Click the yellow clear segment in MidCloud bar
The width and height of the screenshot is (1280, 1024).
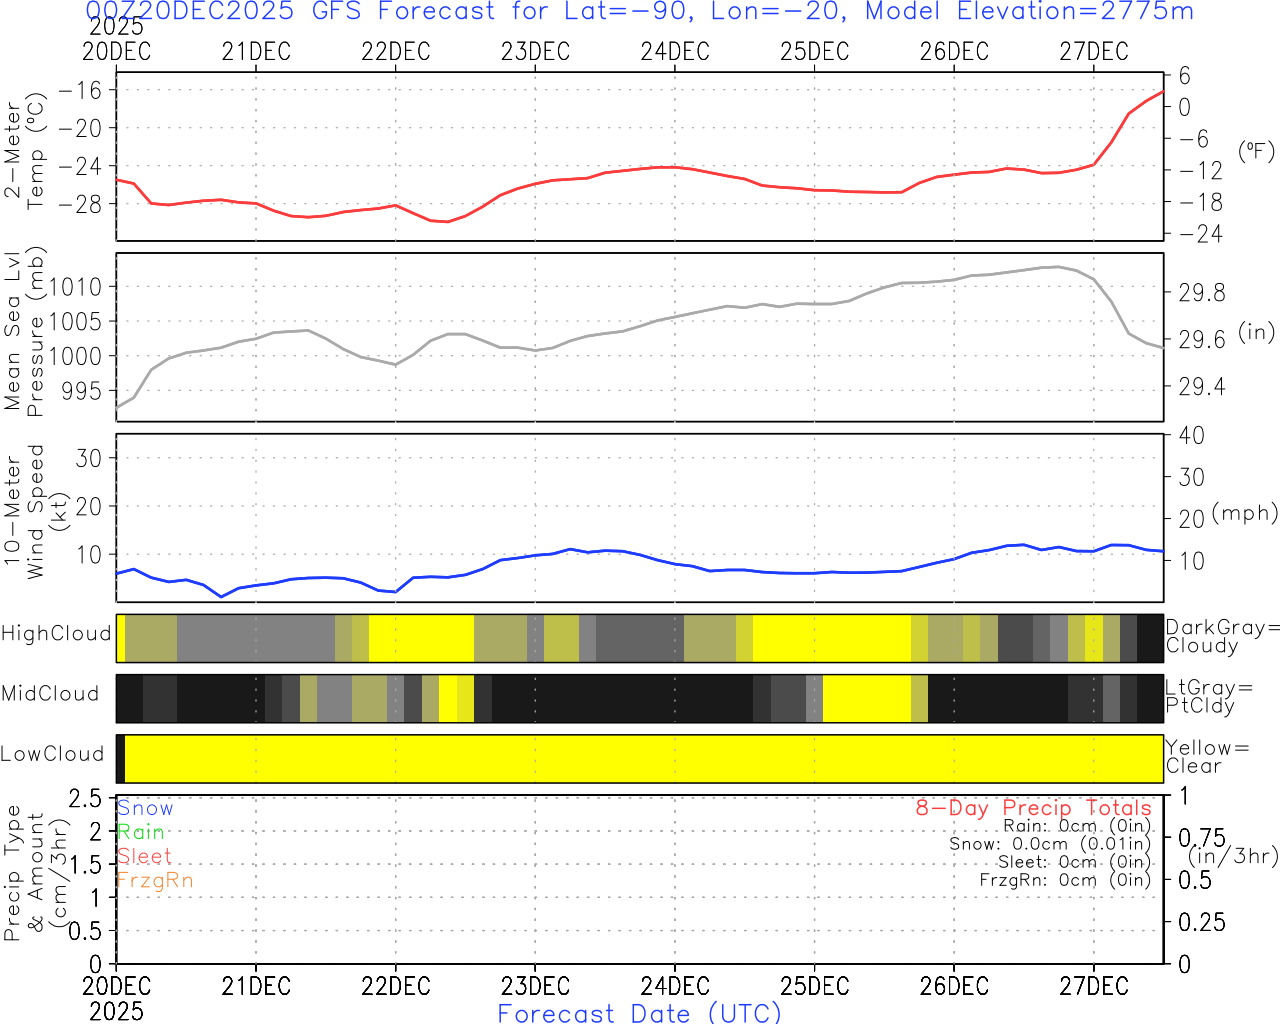tap(866, 698)
